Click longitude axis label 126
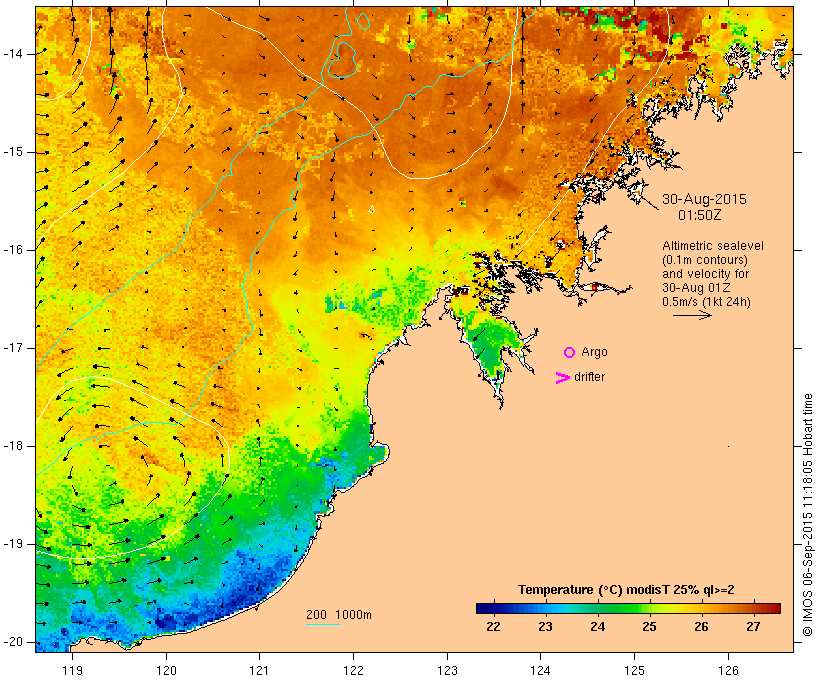The width and height of the screenshot is (820, 680). click(728, 670)
